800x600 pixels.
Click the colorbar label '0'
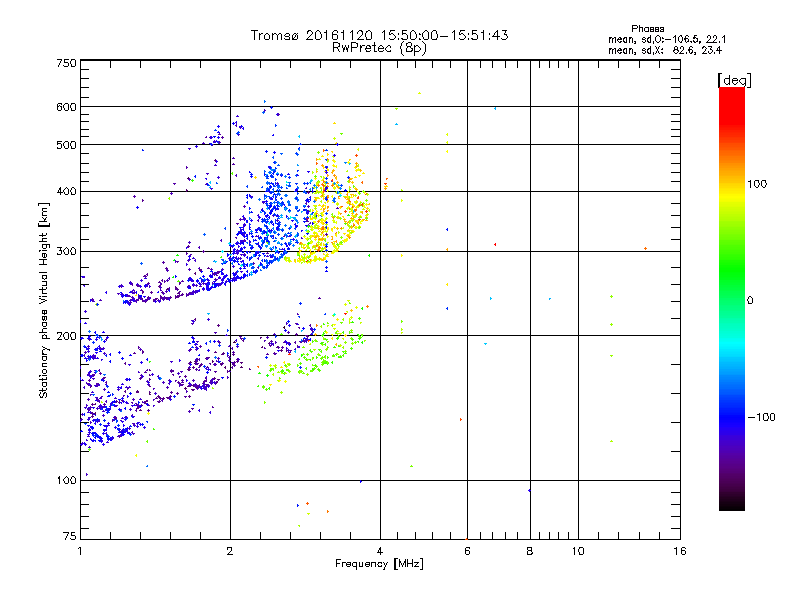[750, 301]
